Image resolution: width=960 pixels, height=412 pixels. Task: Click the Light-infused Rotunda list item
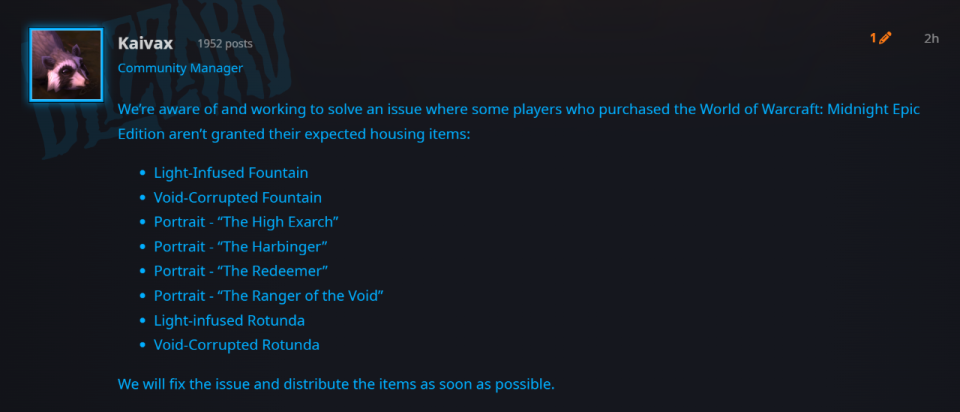[229, 320]
